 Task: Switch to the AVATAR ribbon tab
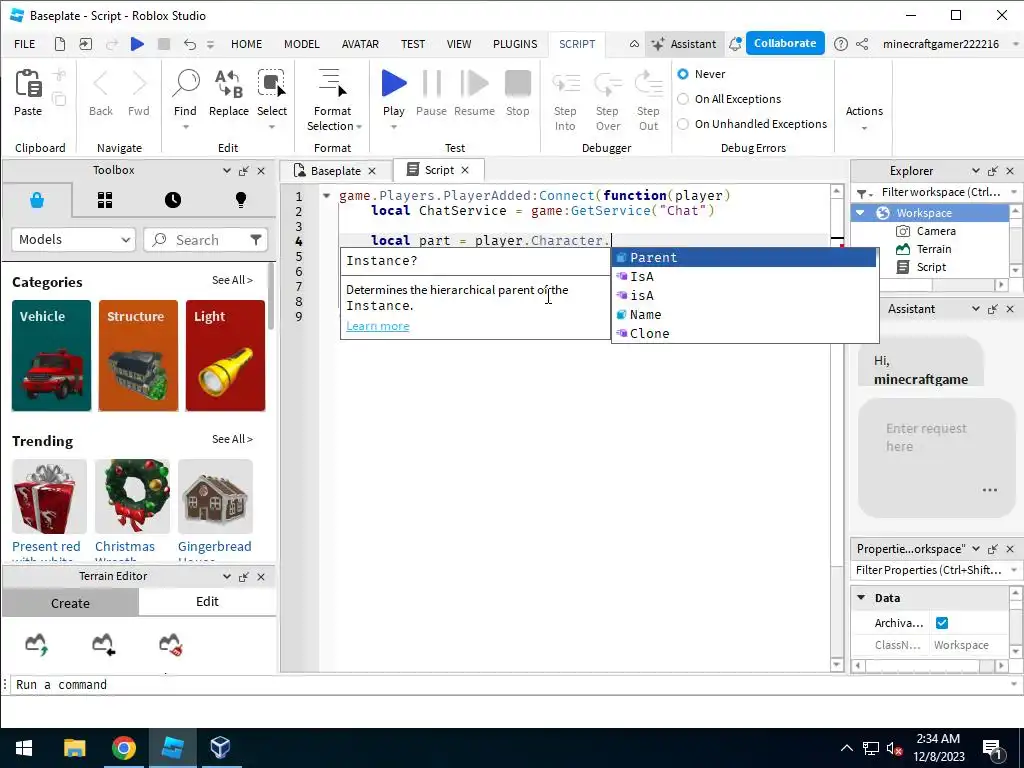pyautogui.click(x=360, y=44)
